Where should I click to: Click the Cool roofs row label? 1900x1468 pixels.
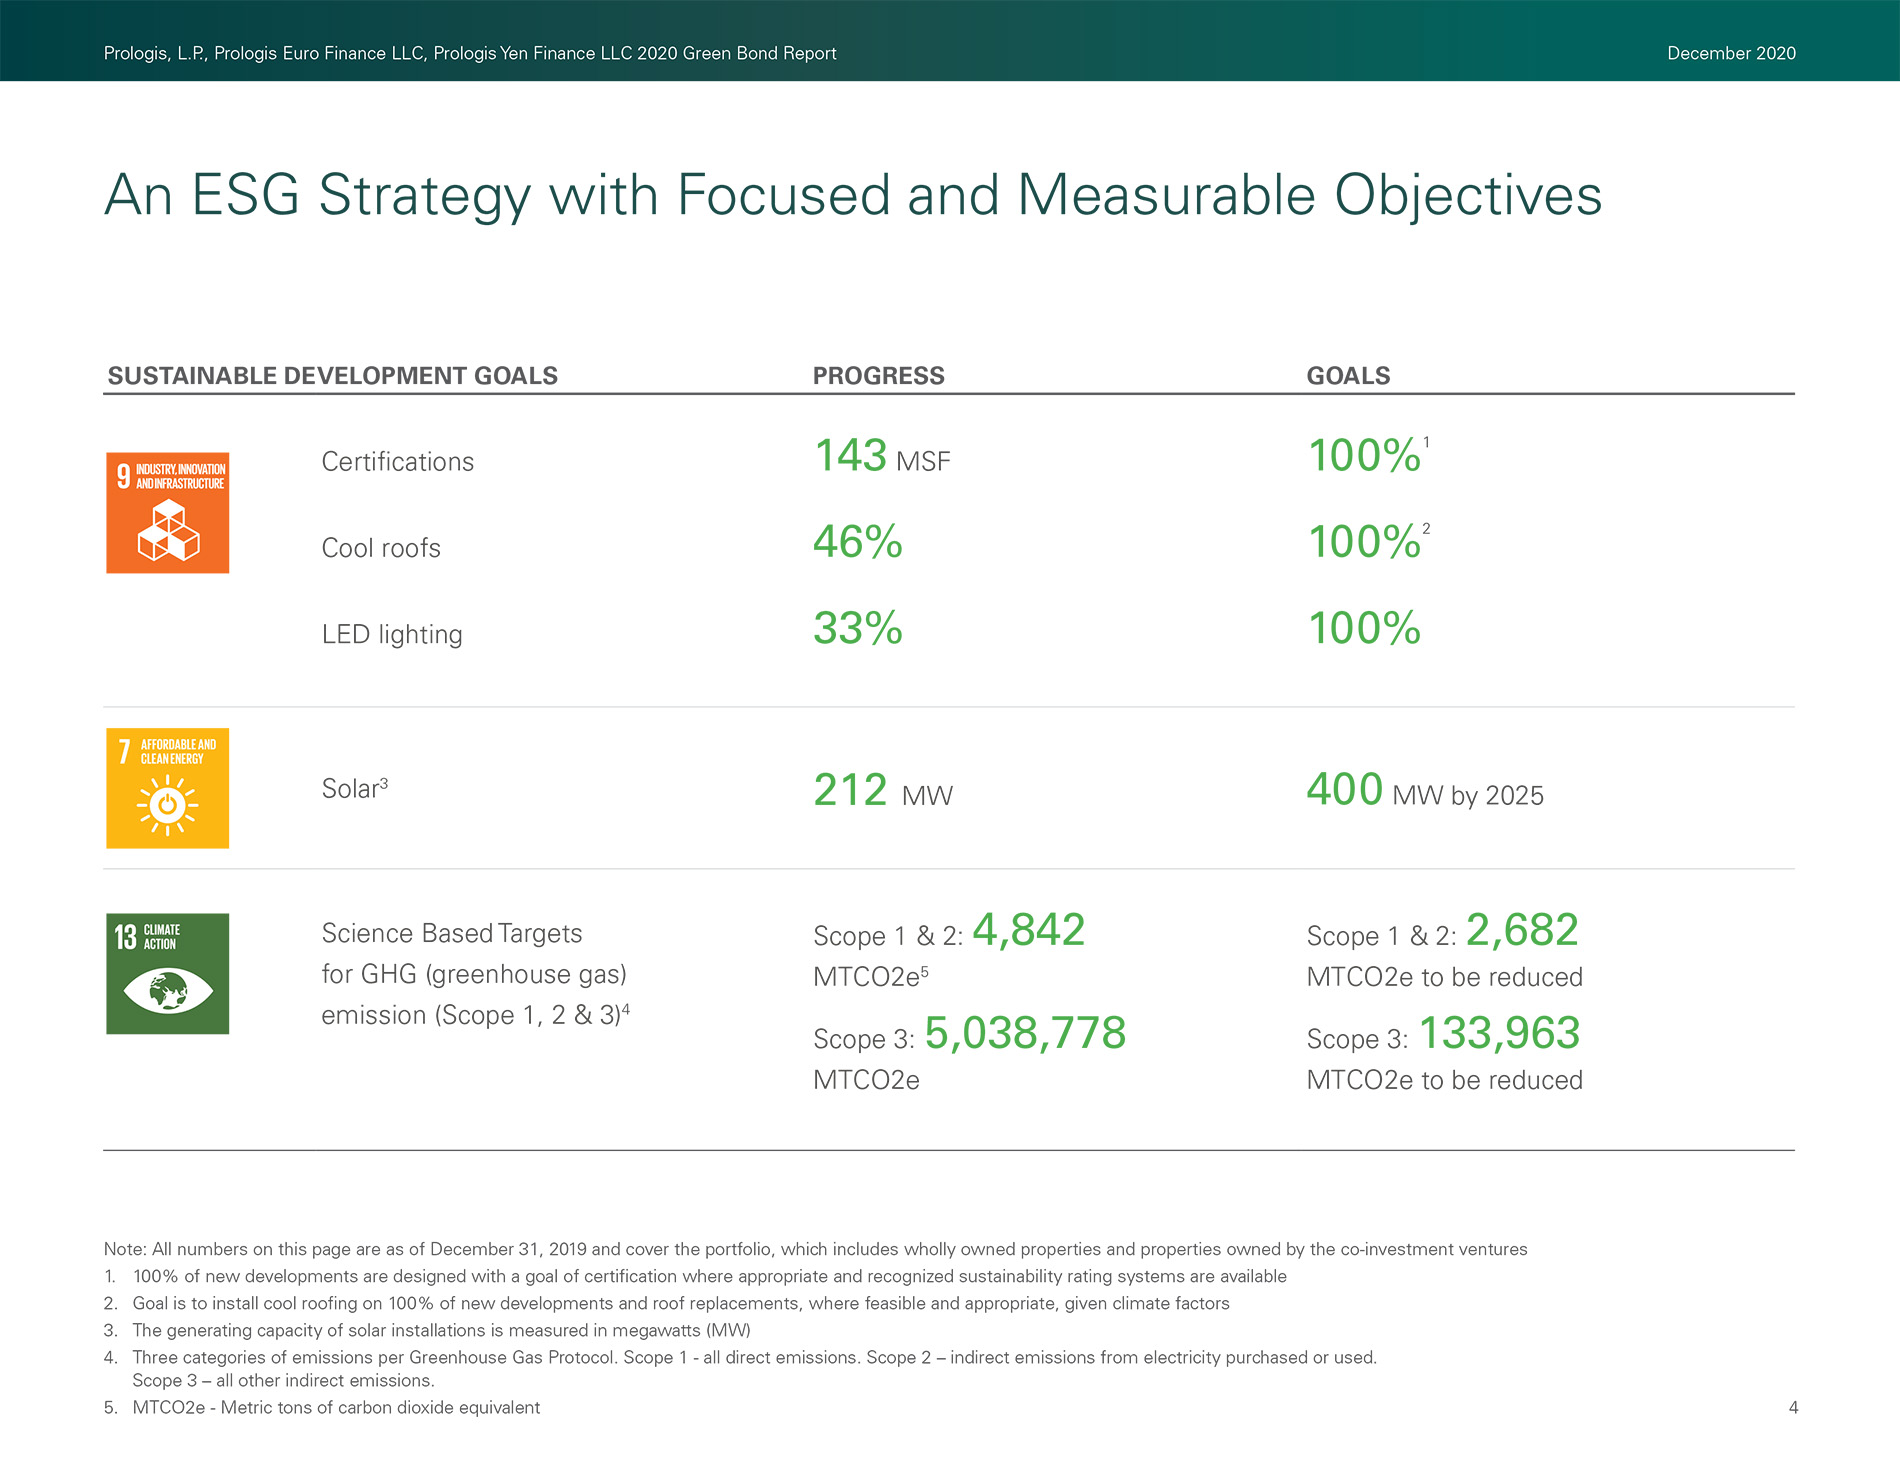(380, 548)
